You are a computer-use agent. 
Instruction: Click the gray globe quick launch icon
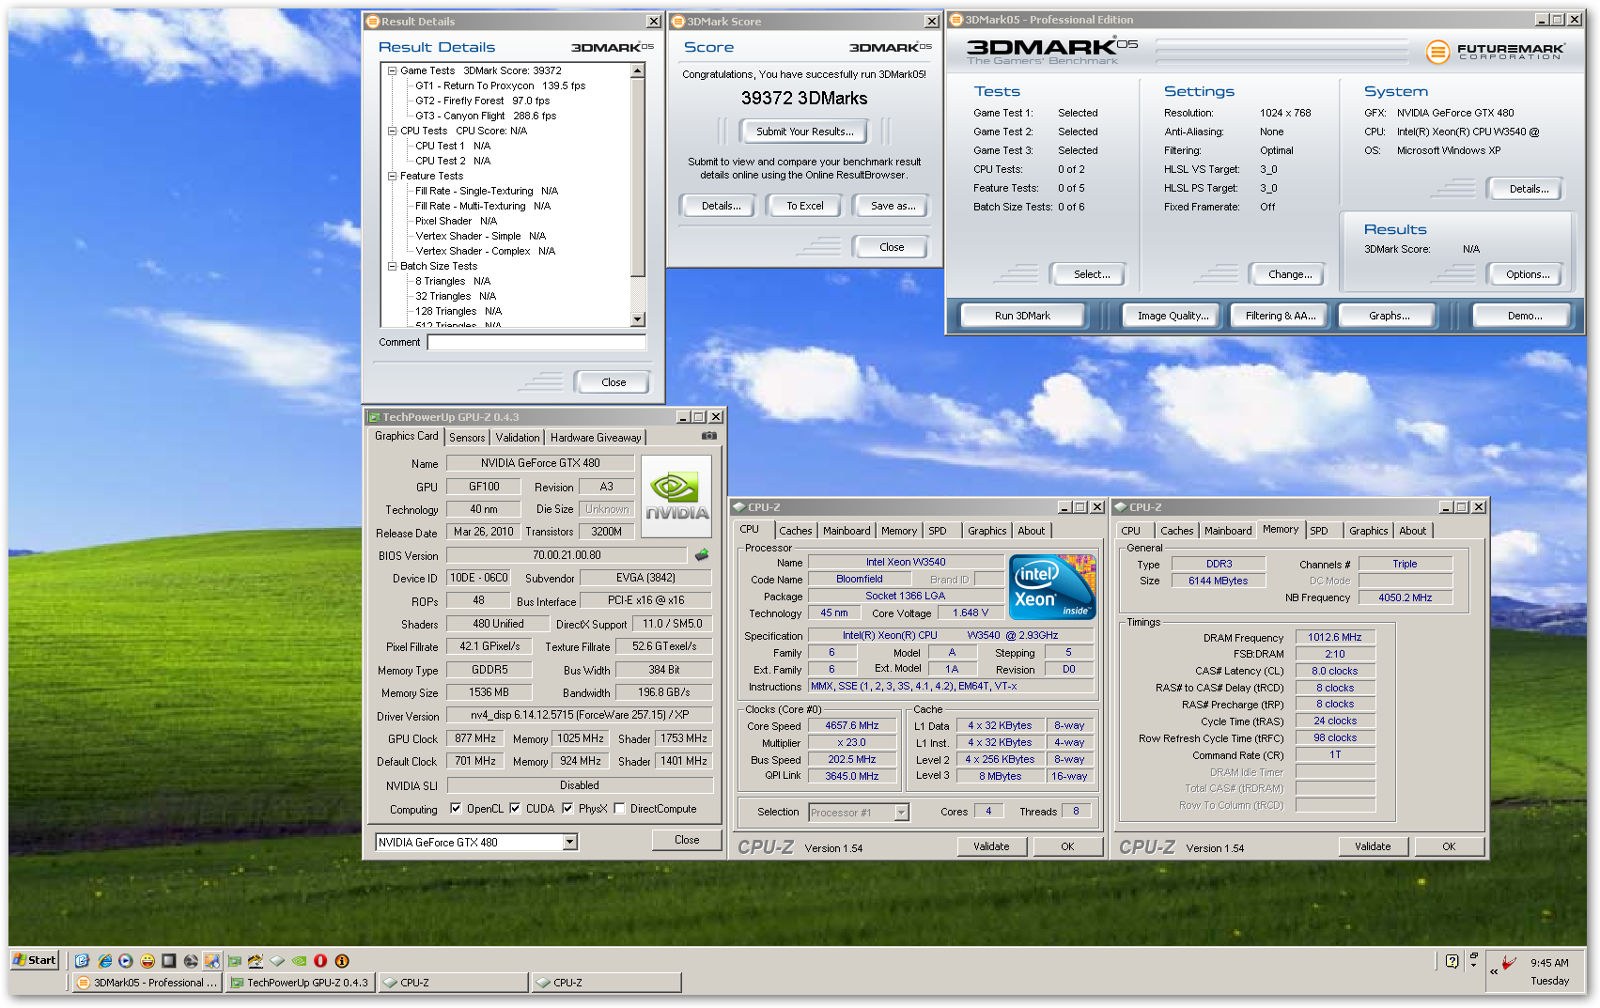point(190,961)
